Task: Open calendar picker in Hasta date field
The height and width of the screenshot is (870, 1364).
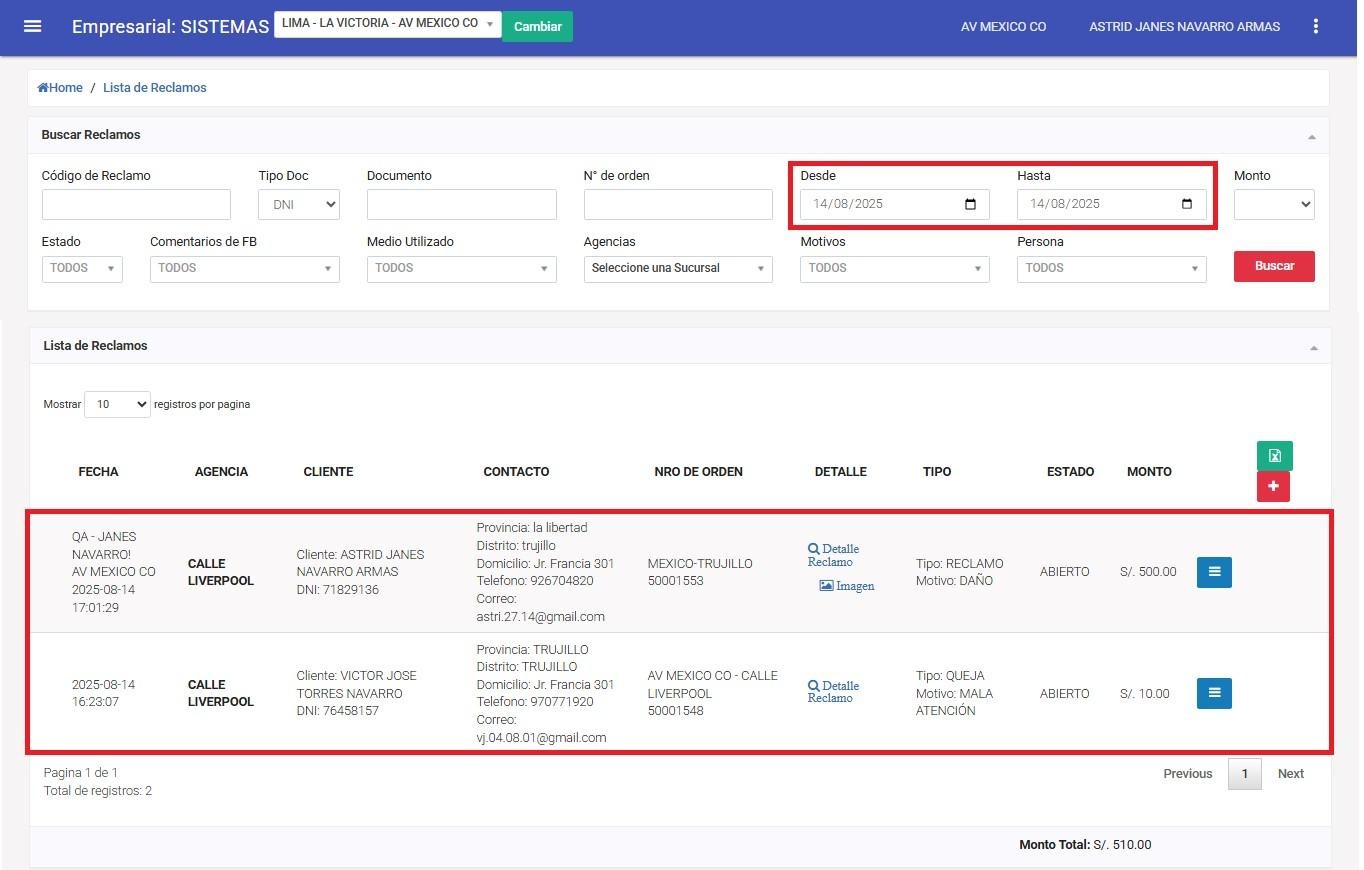Action: (x=1187, y=204)
